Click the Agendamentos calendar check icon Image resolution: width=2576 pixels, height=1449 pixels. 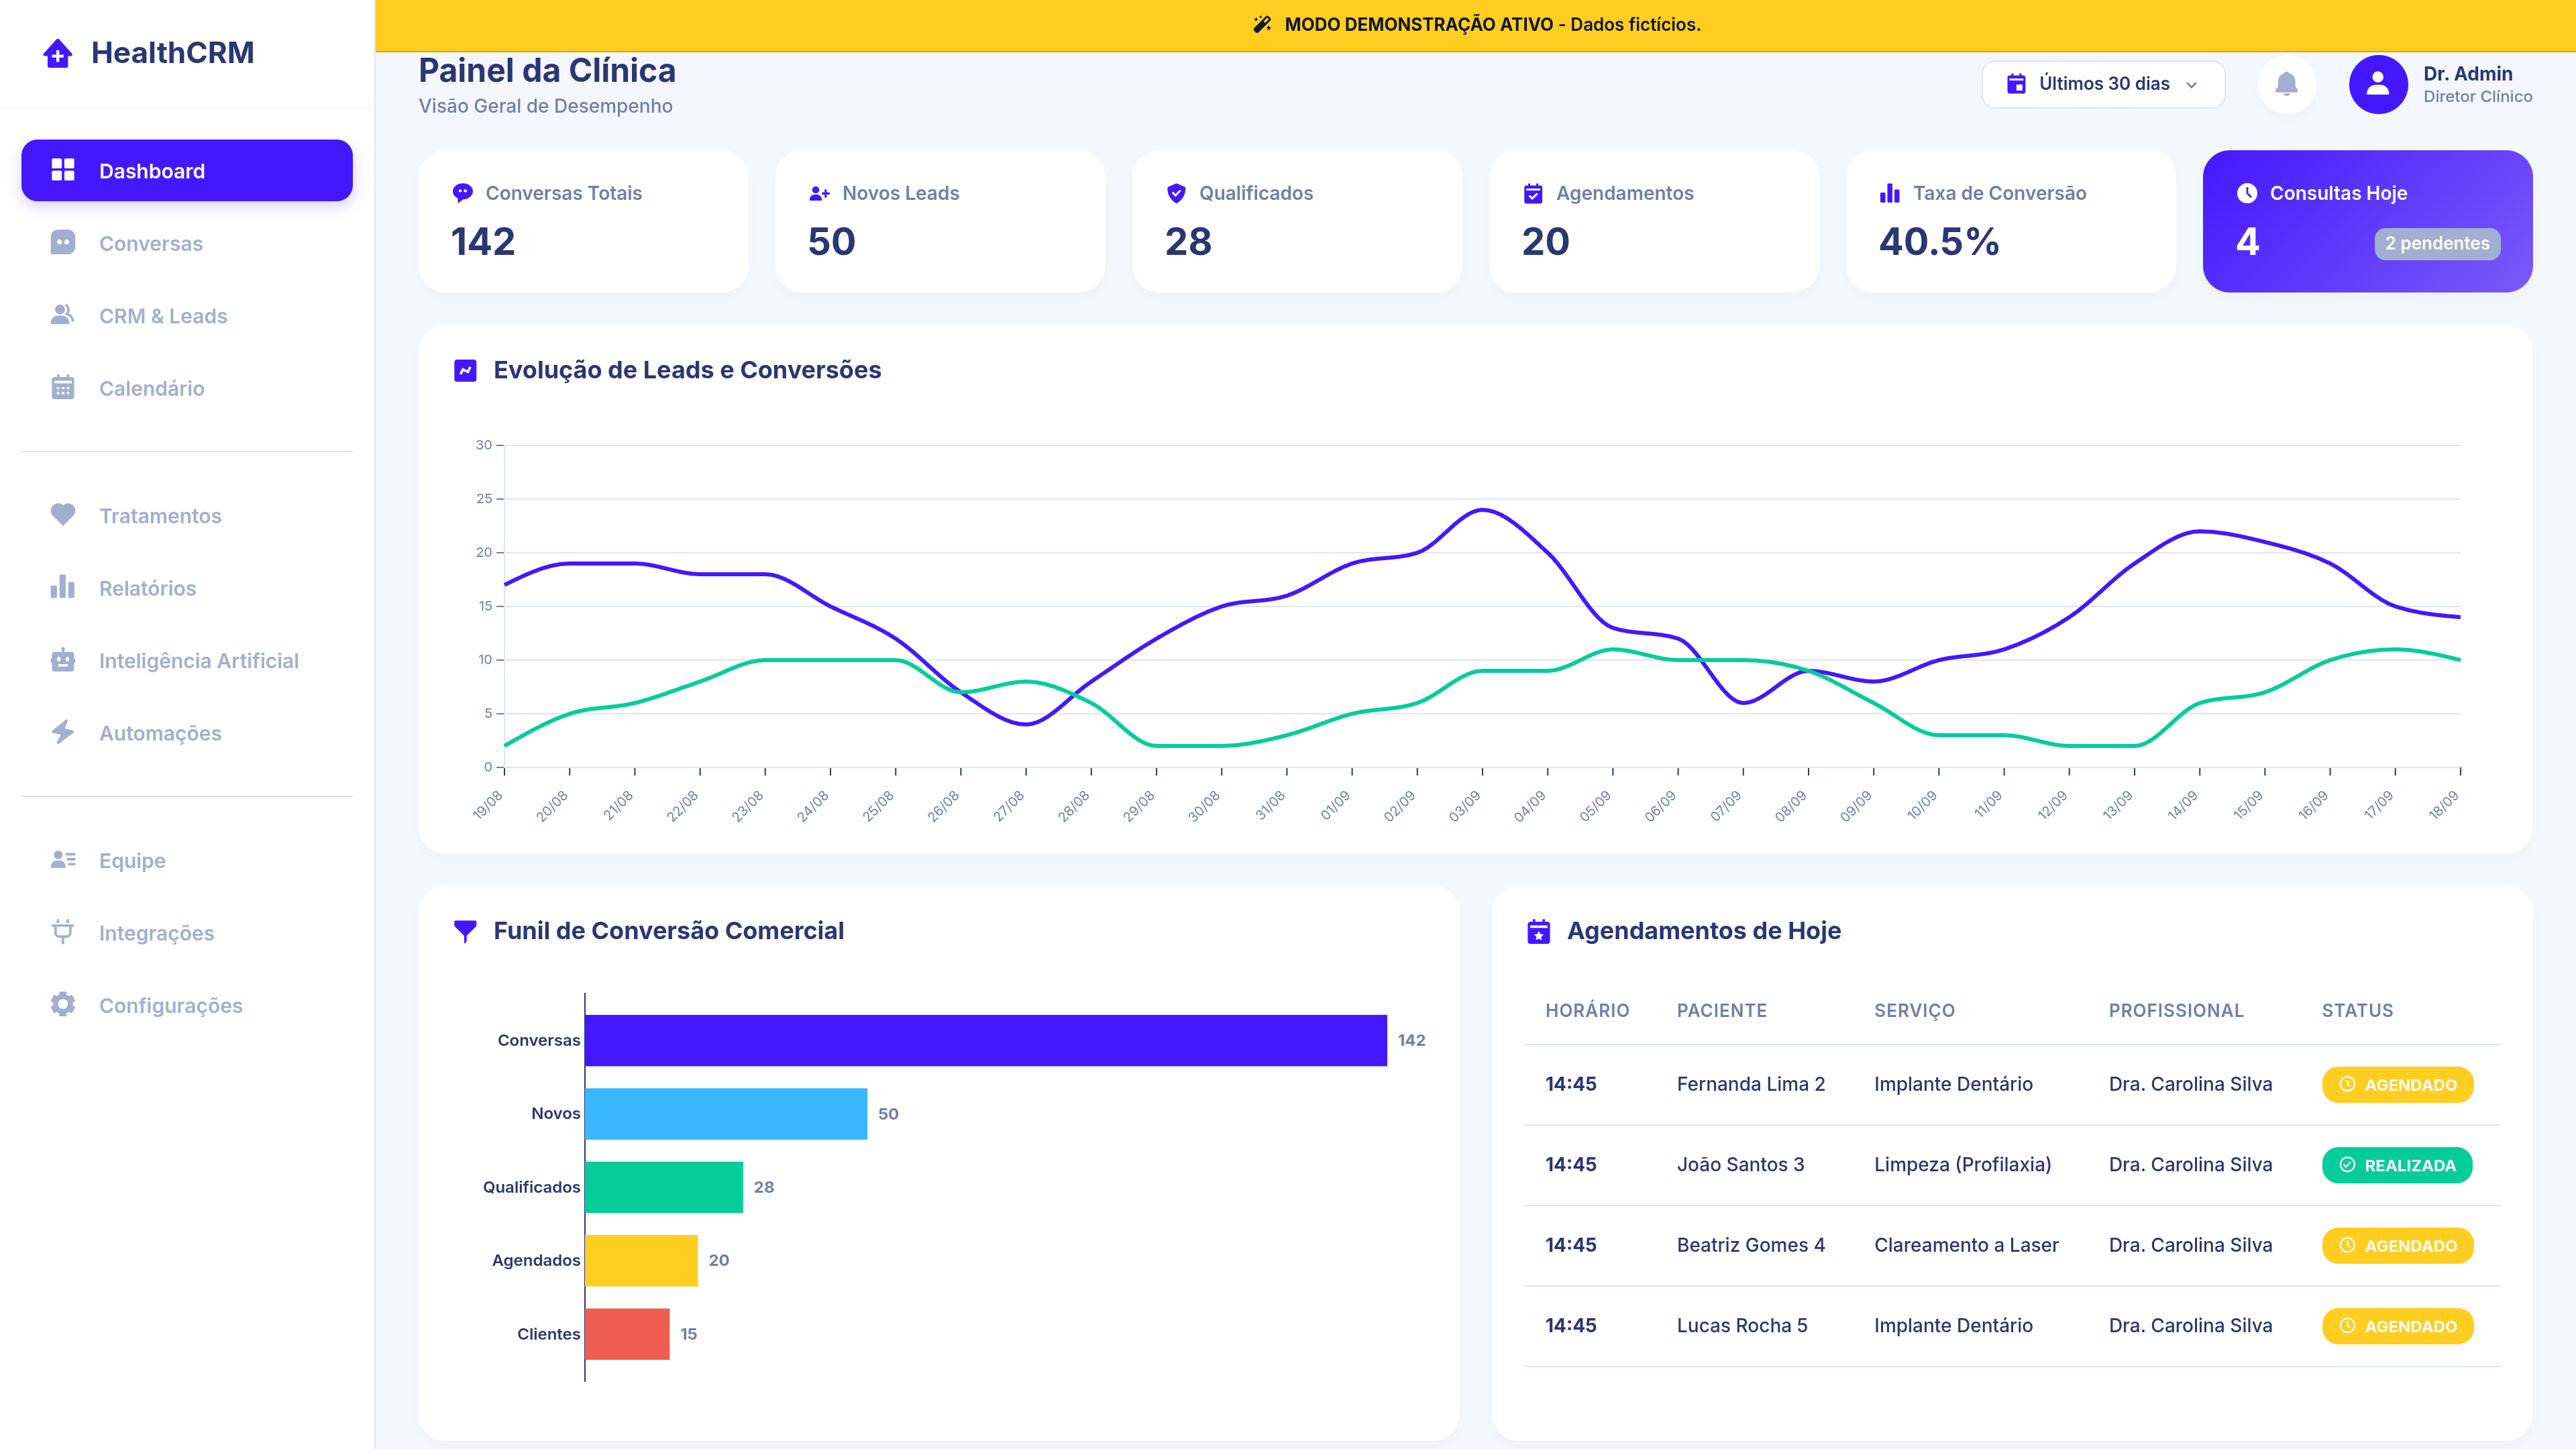coord(1533,193)
